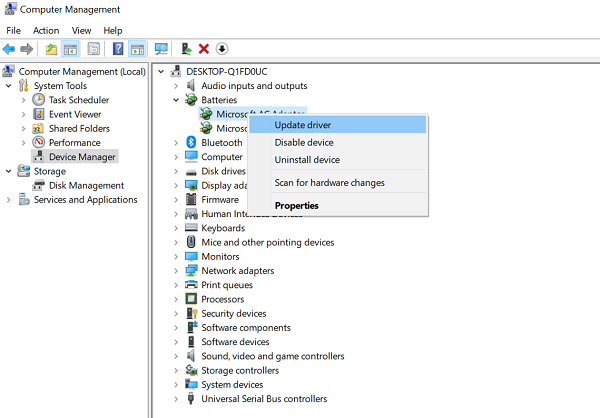Select Event Viewer in left tree

[74, 114]
